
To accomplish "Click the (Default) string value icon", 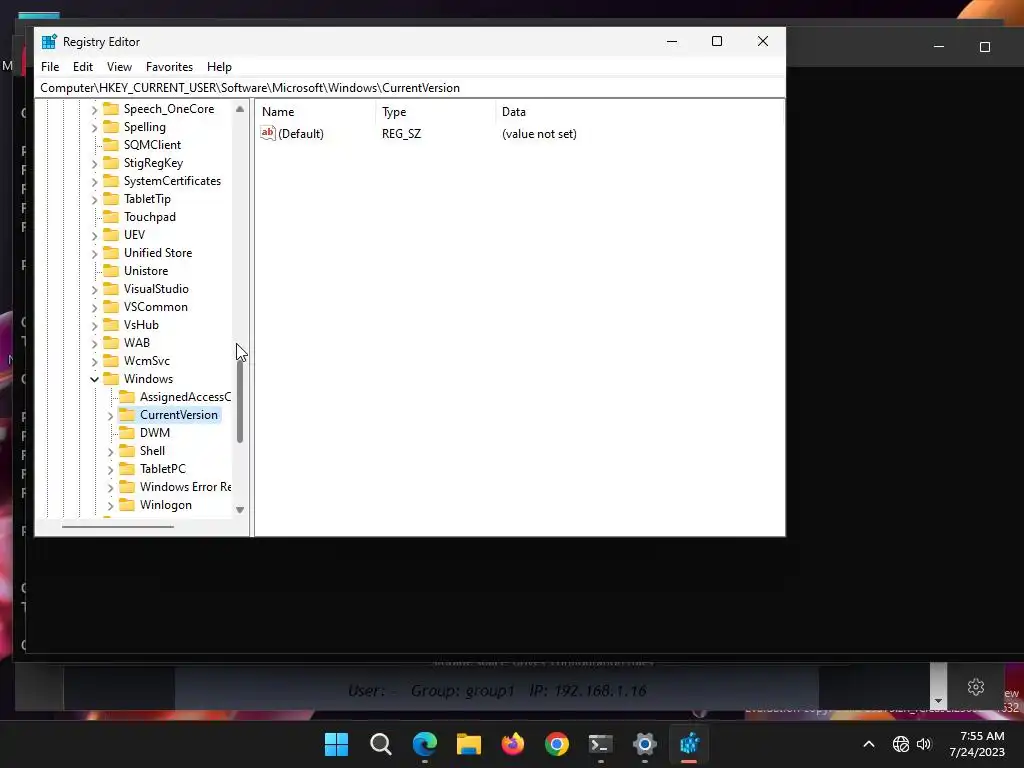I will (268, 133).
